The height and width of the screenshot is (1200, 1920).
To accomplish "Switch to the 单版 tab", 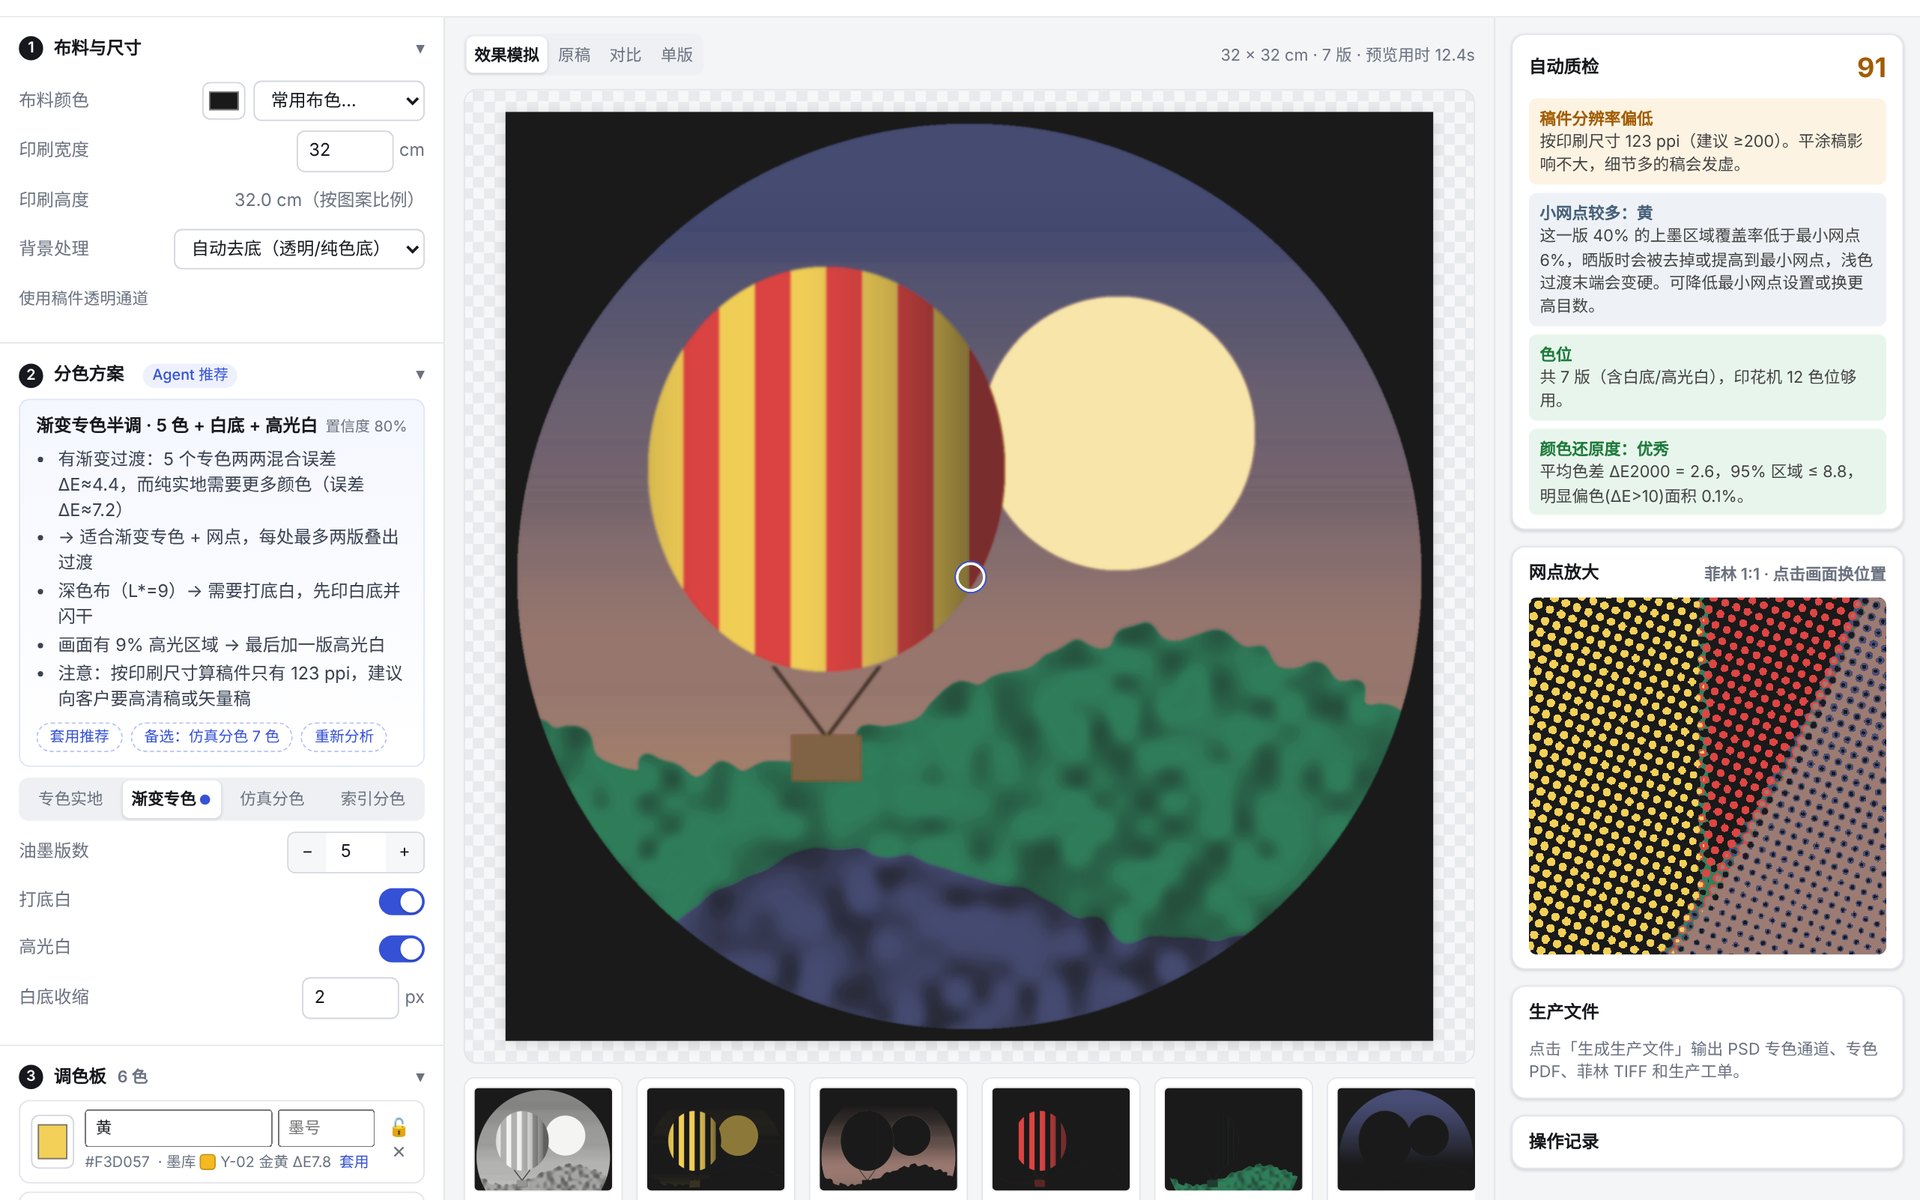I will coord(677,55).
